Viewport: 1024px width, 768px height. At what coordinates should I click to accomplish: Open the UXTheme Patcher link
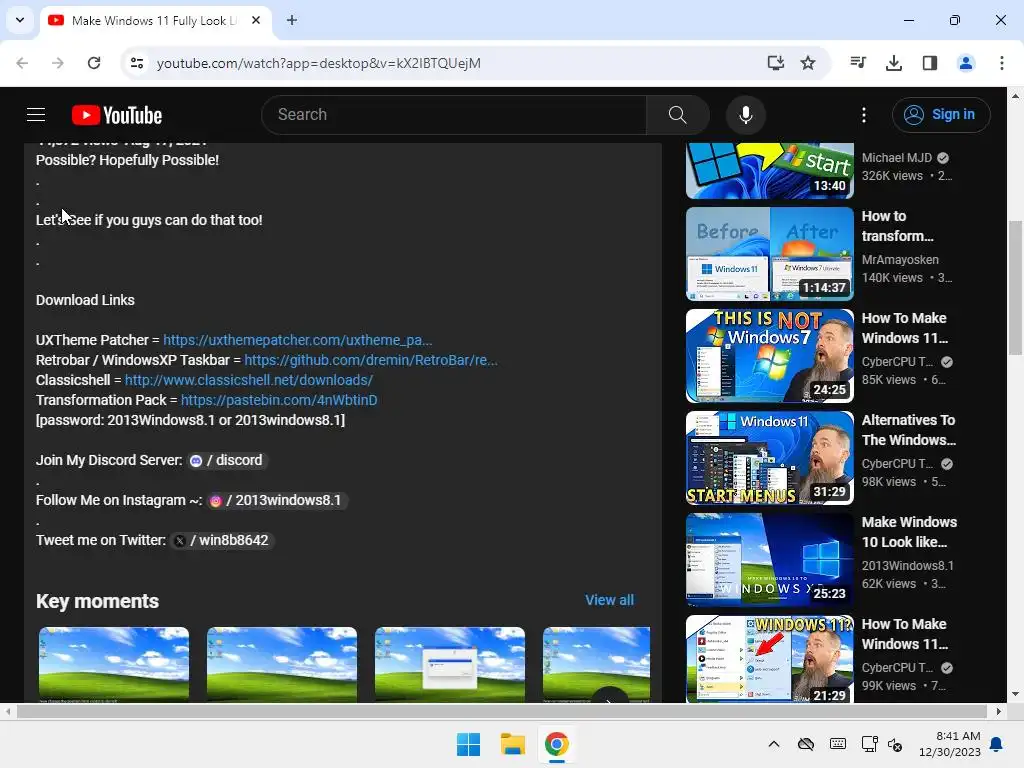coord(297,340)
